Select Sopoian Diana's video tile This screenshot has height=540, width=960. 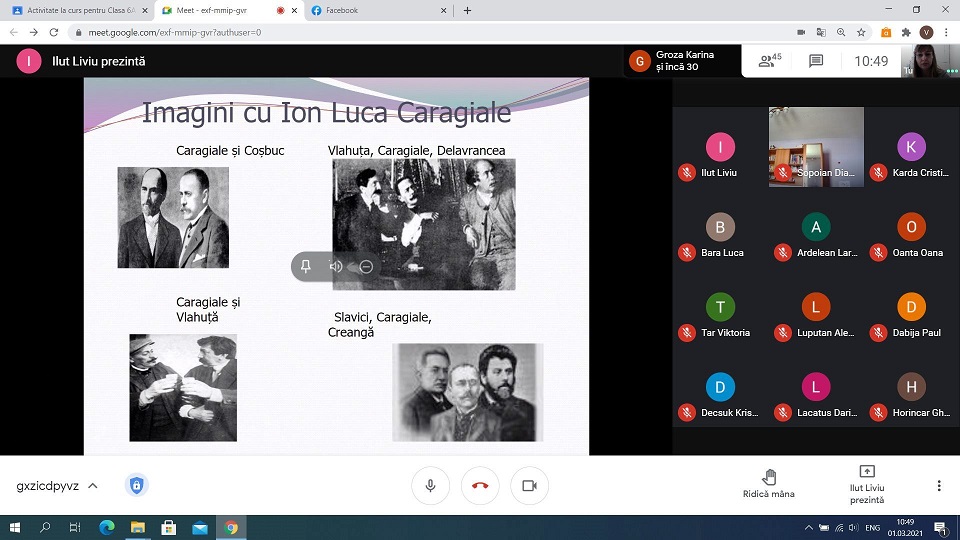point(816,147)
